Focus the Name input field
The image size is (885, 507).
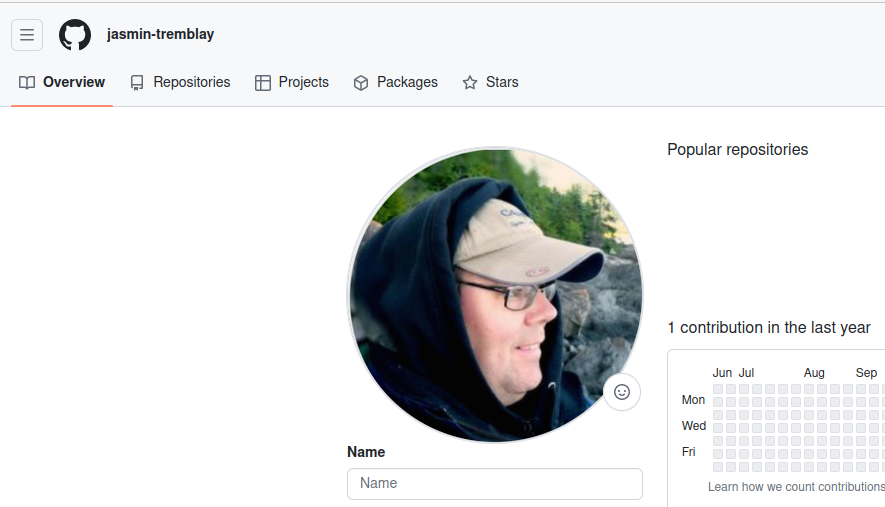(494, 484)
